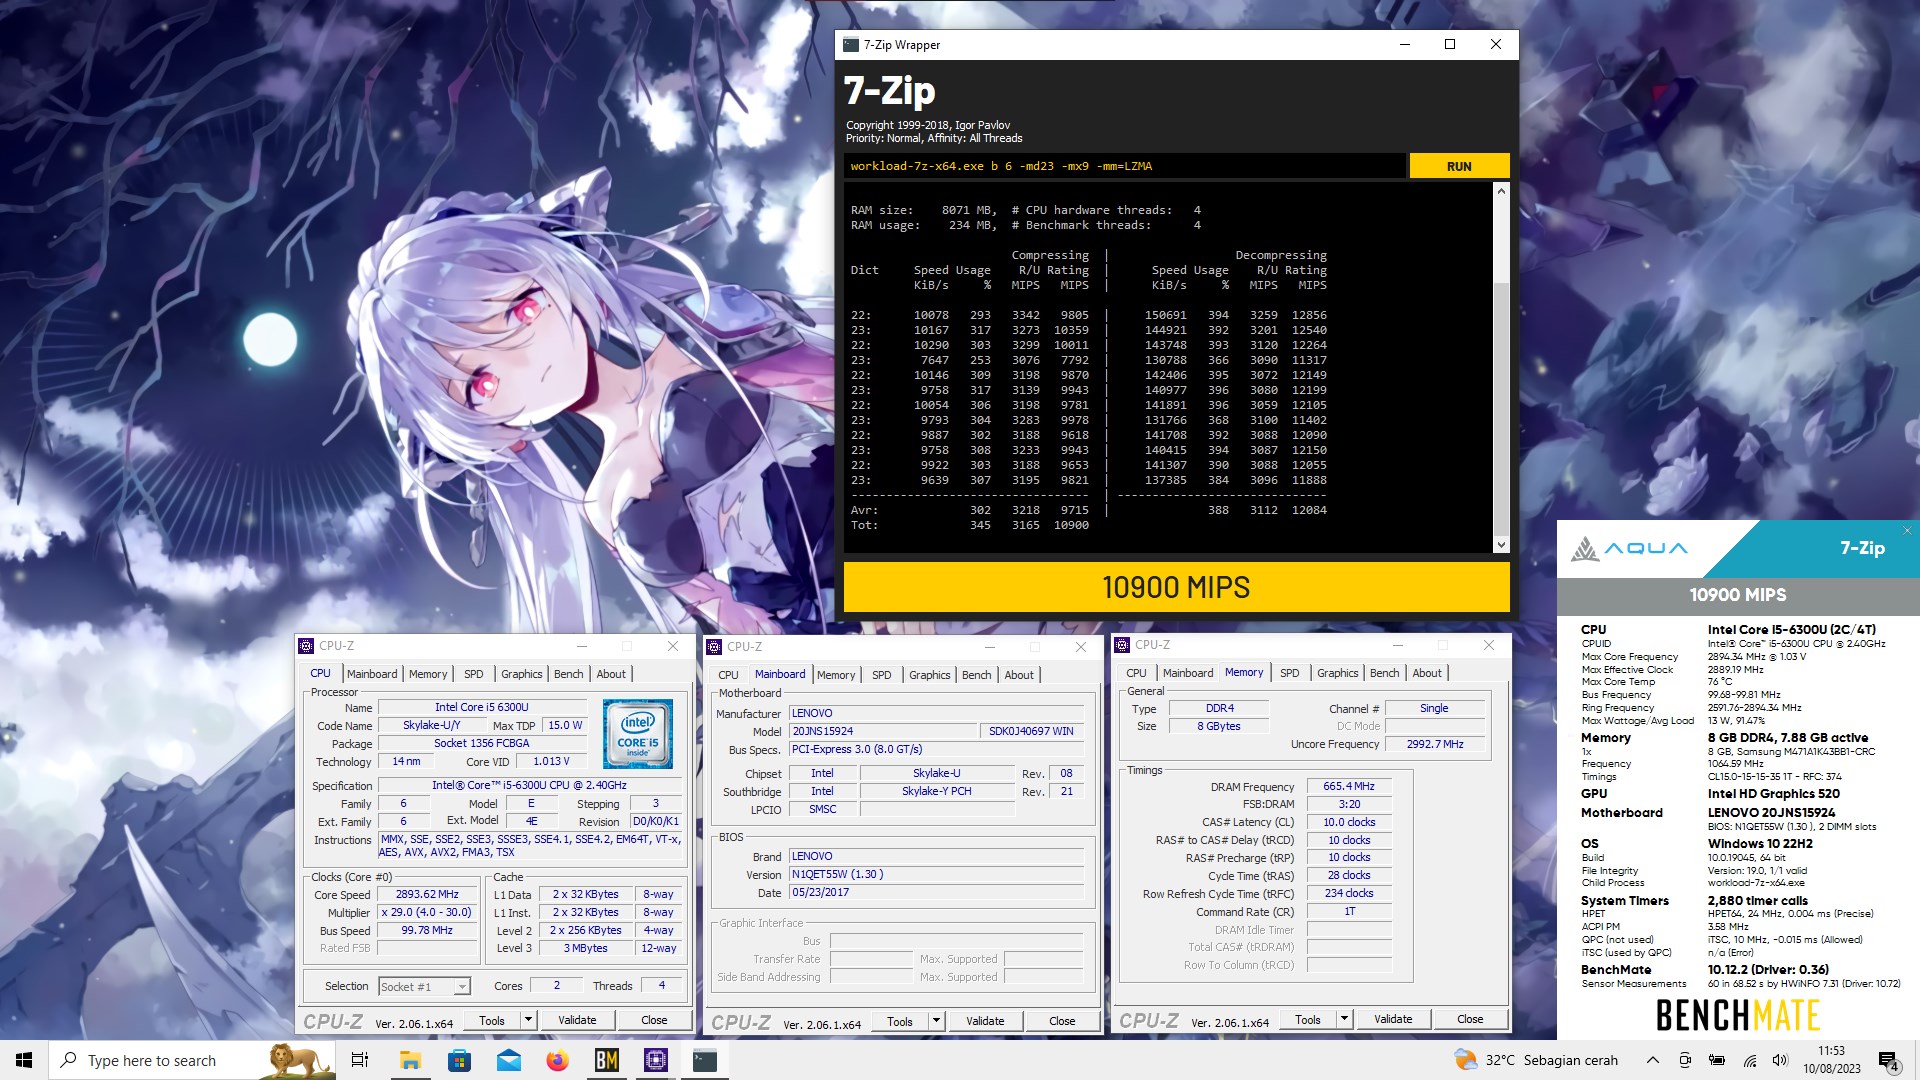The height and width of the screenshot is (1080, 1920).
Task: Click the yellow RUN button in 7-Zip Wrapper
Action: click(x=1459, y=166)
